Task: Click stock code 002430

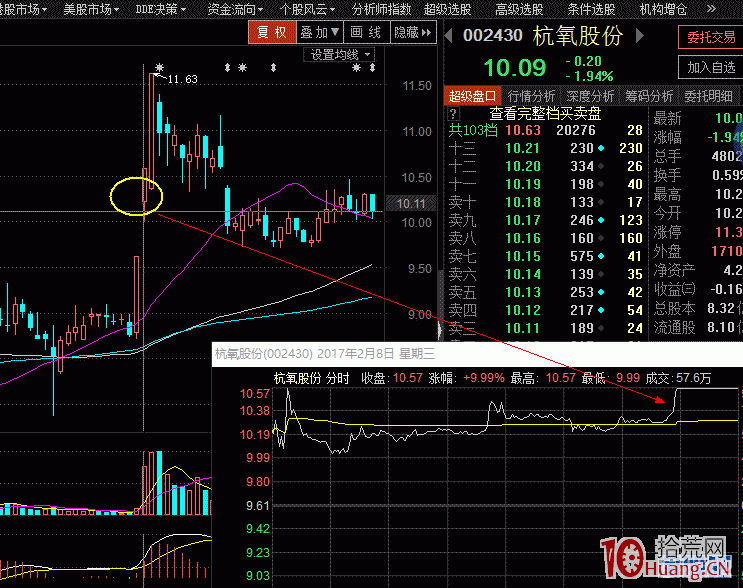Action: click(492, 36)
